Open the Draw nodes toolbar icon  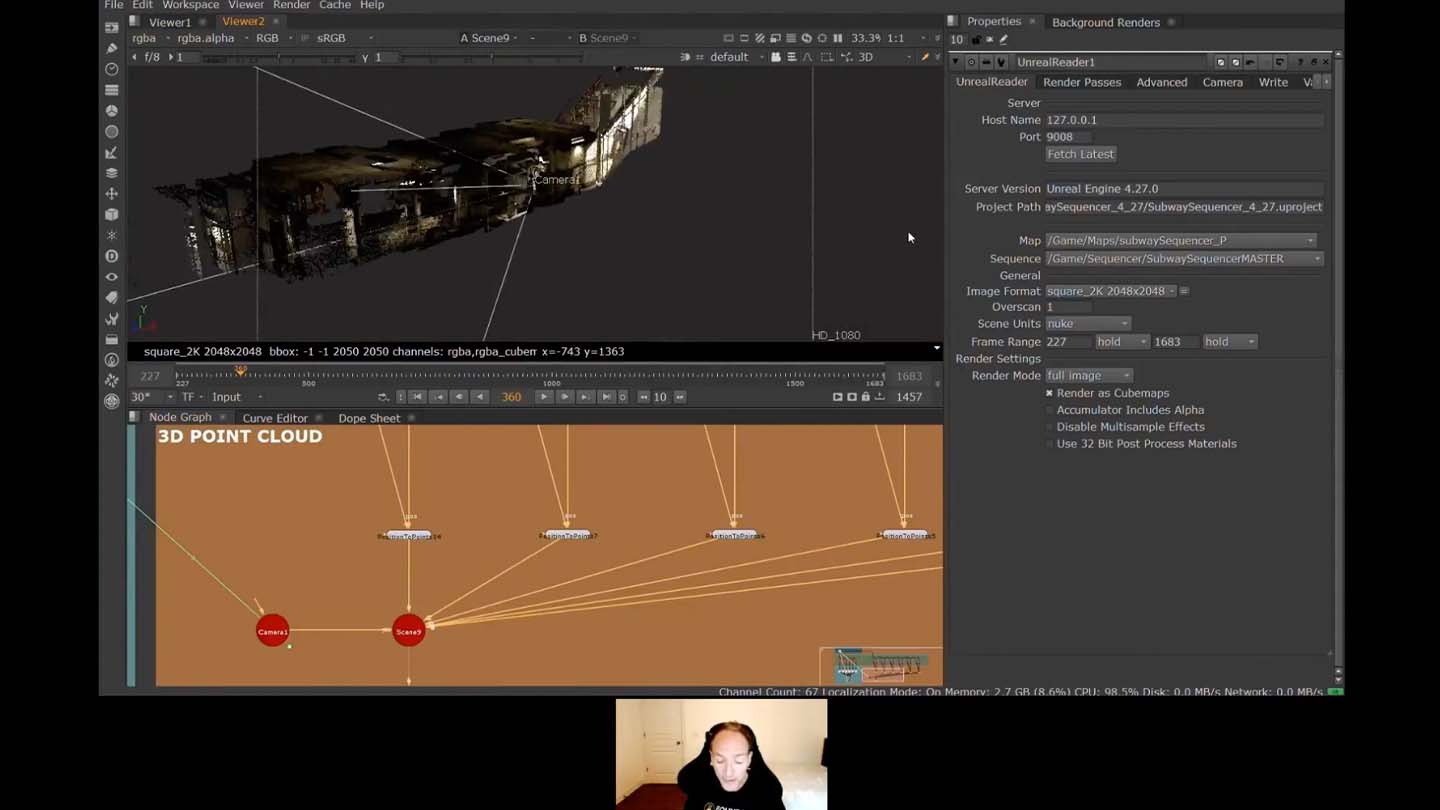pyautogui.click(x=111, y=48)
